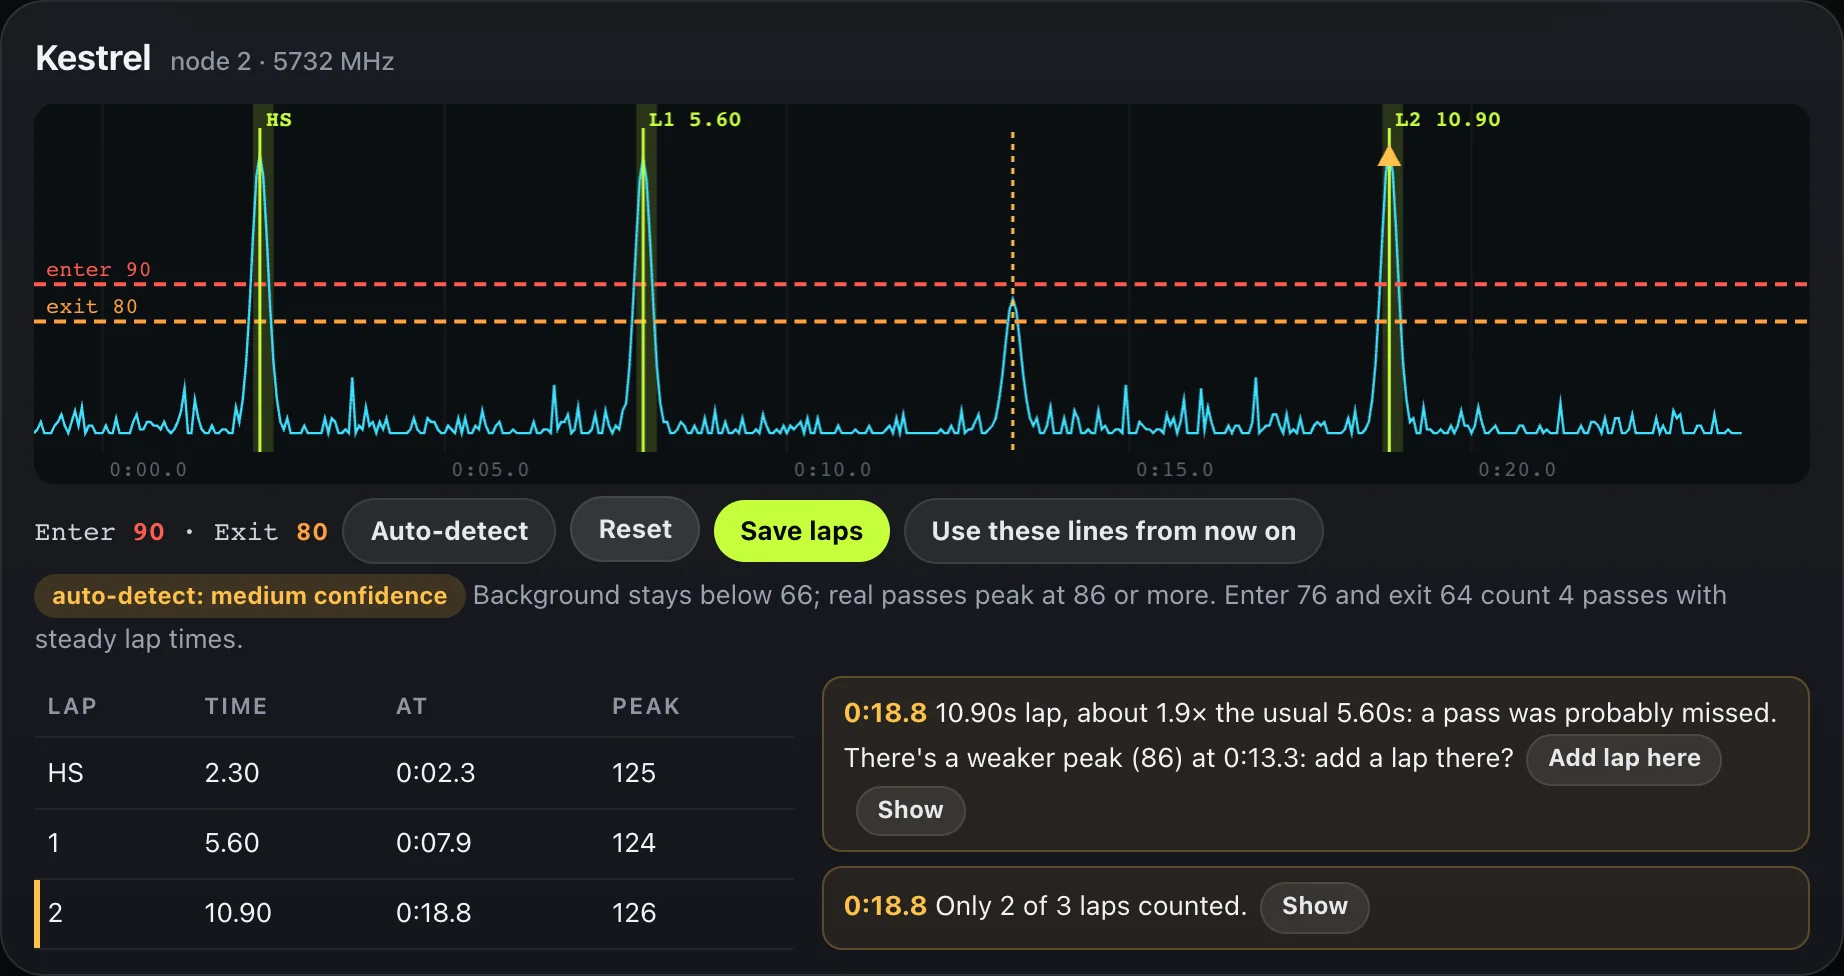Viewport: 1844px width, 976px height.
Task: Select the orange exit 80 threshold line
Action: [x=920, y=322]
